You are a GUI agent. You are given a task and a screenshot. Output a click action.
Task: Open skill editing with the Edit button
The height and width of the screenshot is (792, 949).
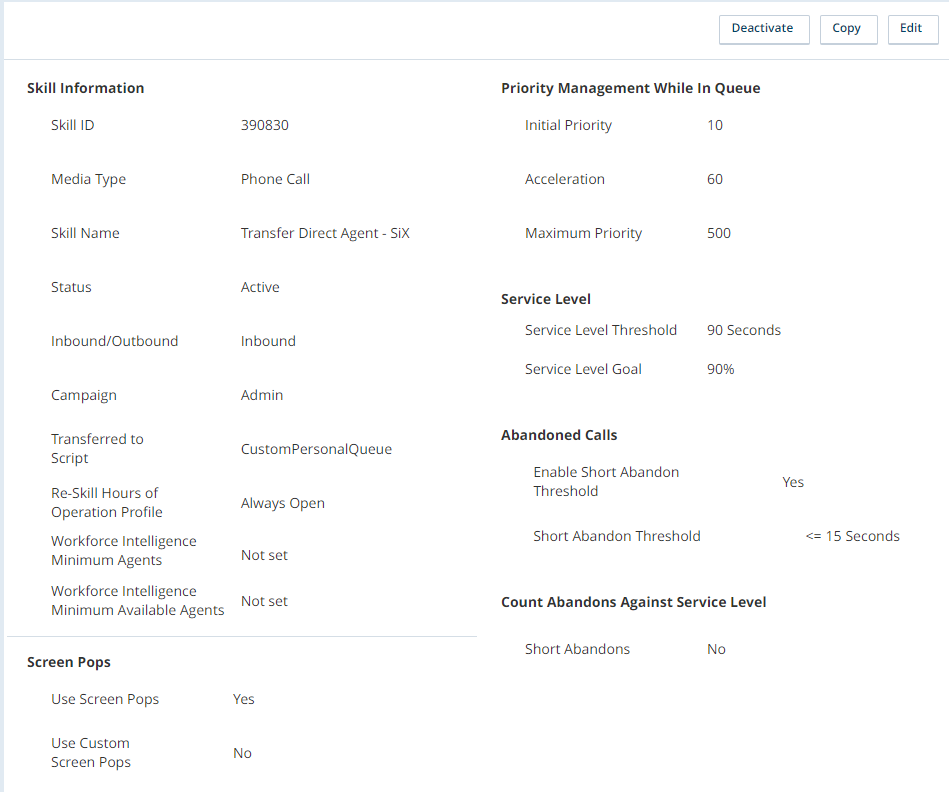pyautogui.click(x=910, y=29)
